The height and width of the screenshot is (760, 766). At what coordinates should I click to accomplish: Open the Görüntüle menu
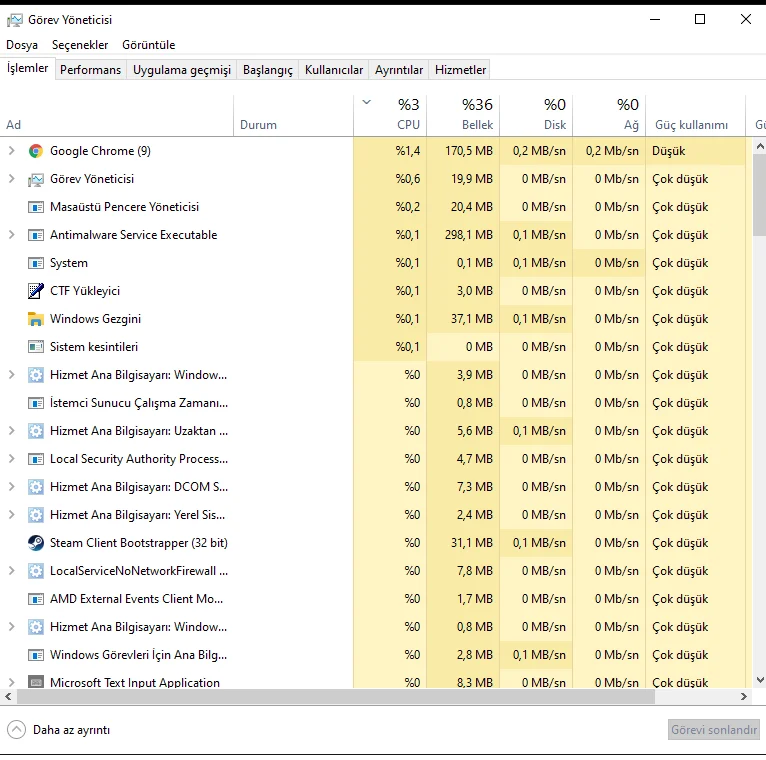coord(149,45)
